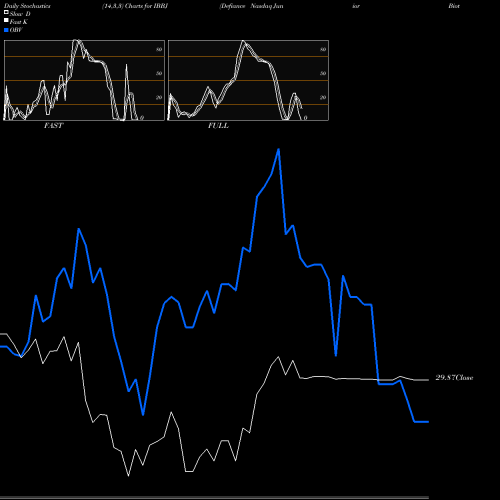Click the 'FULL' label under the chart
This screenshot has height=500, width=500.
pos(218,126)
